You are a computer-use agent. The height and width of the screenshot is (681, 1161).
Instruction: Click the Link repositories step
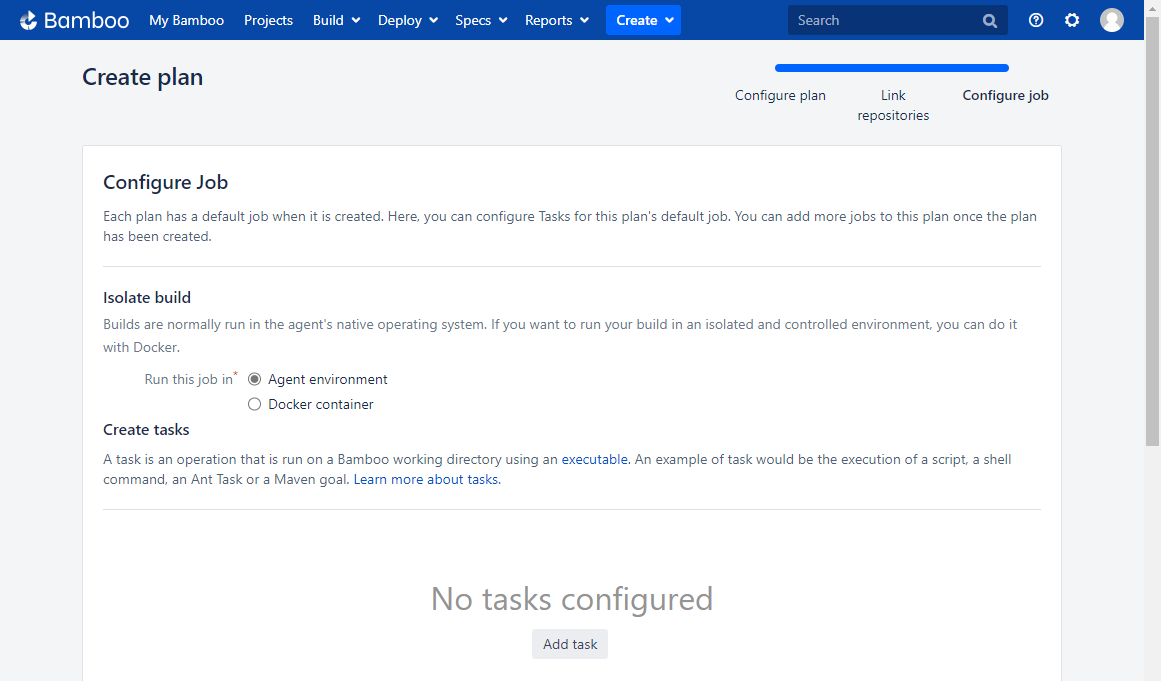(x=893, y=105)
